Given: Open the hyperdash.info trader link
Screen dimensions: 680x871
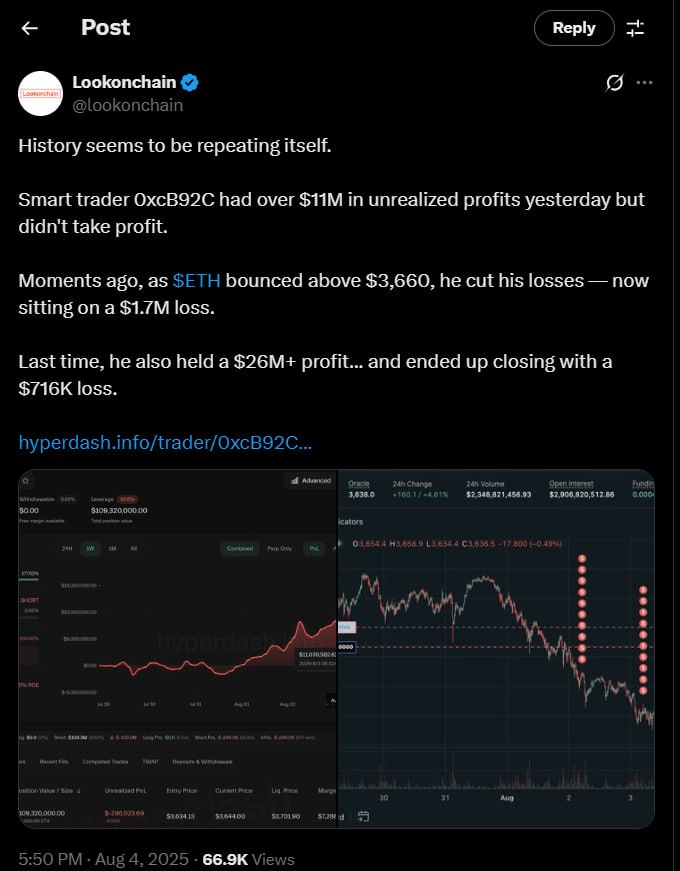Looking at the screenshot, I should click(x=165, y=443).
